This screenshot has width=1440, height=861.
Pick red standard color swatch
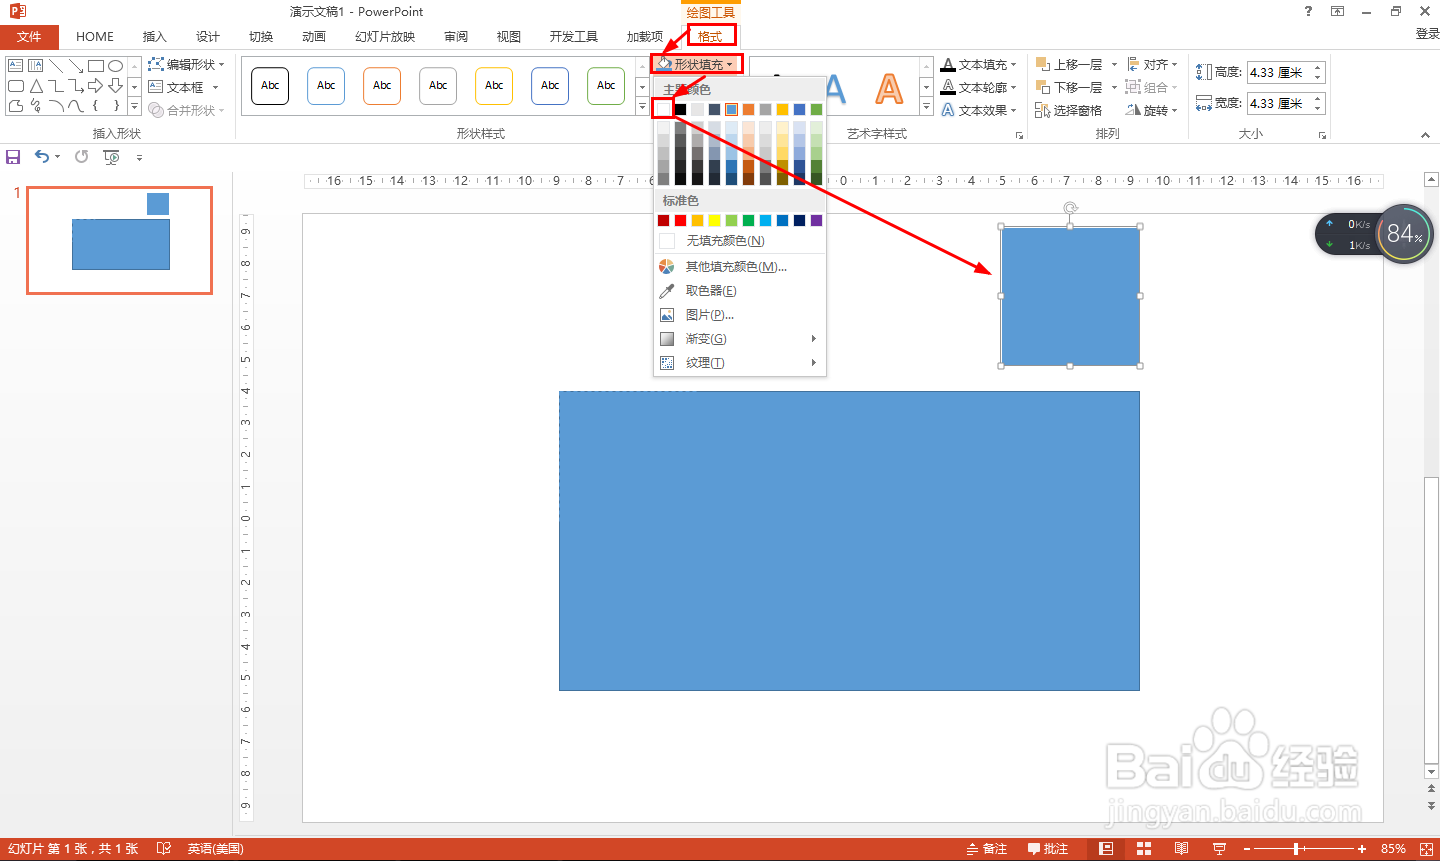click(x=681, y=220)
